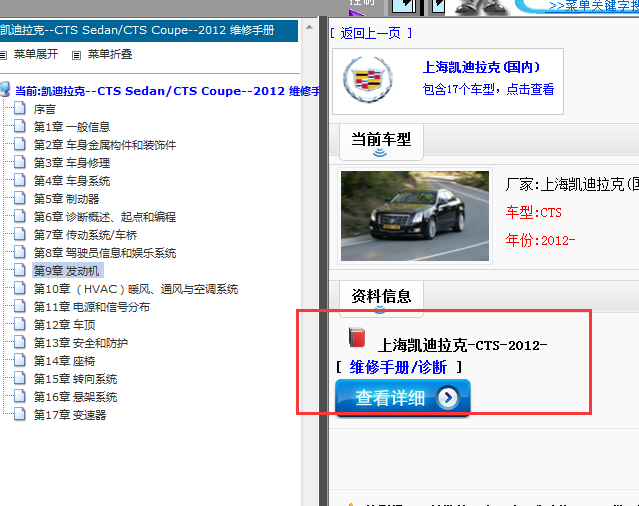Click the Cadillac logo emblem

(368, 80)
